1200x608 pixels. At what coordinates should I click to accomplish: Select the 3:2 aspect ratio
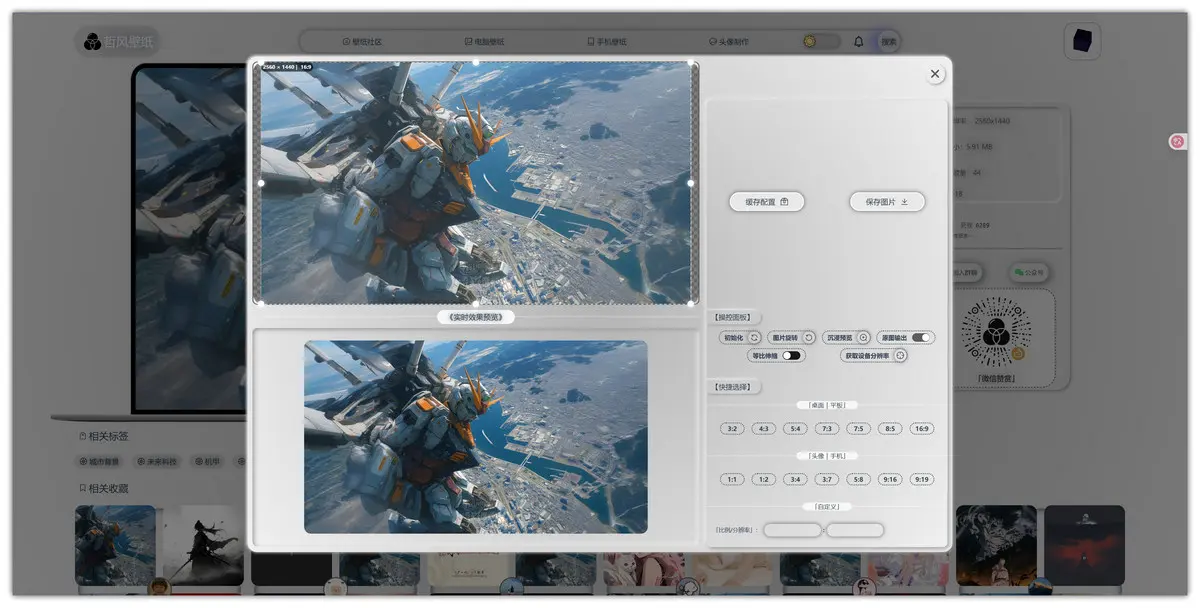732,429
